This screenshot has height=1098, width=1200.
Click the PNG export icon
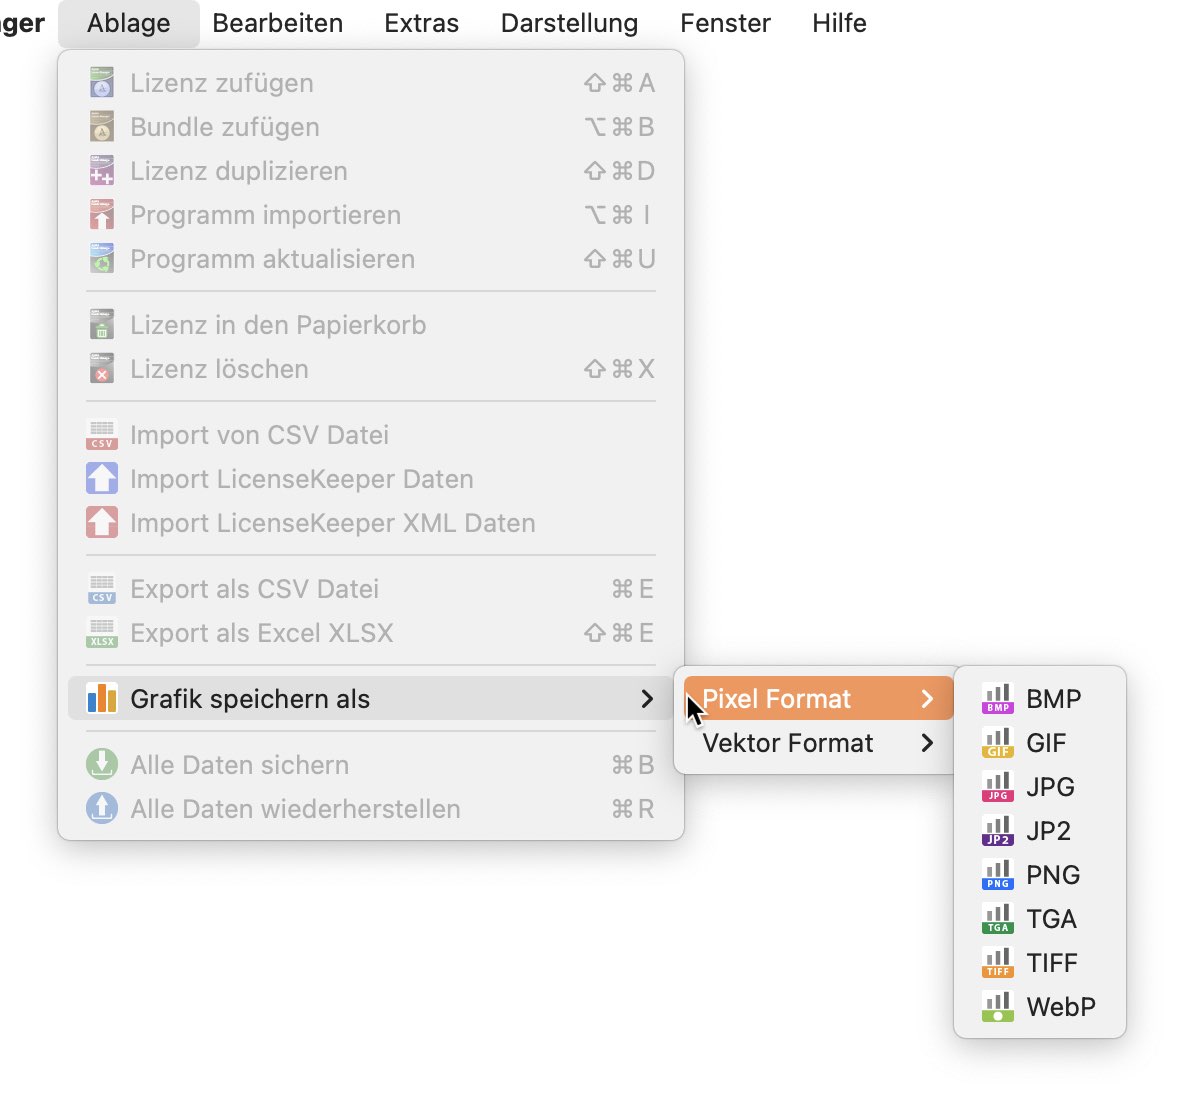point(997,875)
